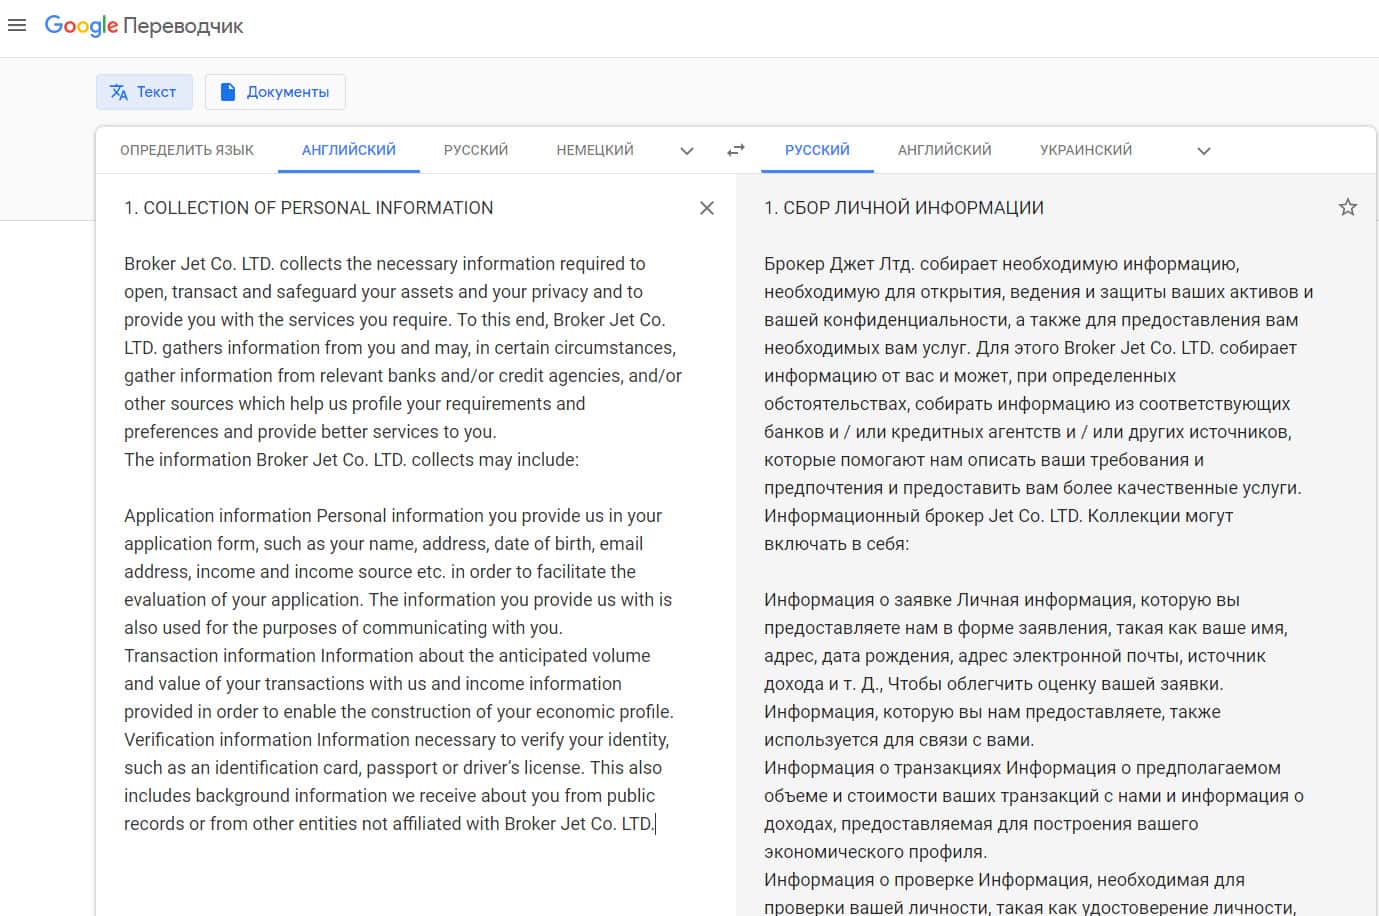Expand the source language list chevron
This screenshot has height=916, width=1379.
pyautogui.click(x=687, y=151)
